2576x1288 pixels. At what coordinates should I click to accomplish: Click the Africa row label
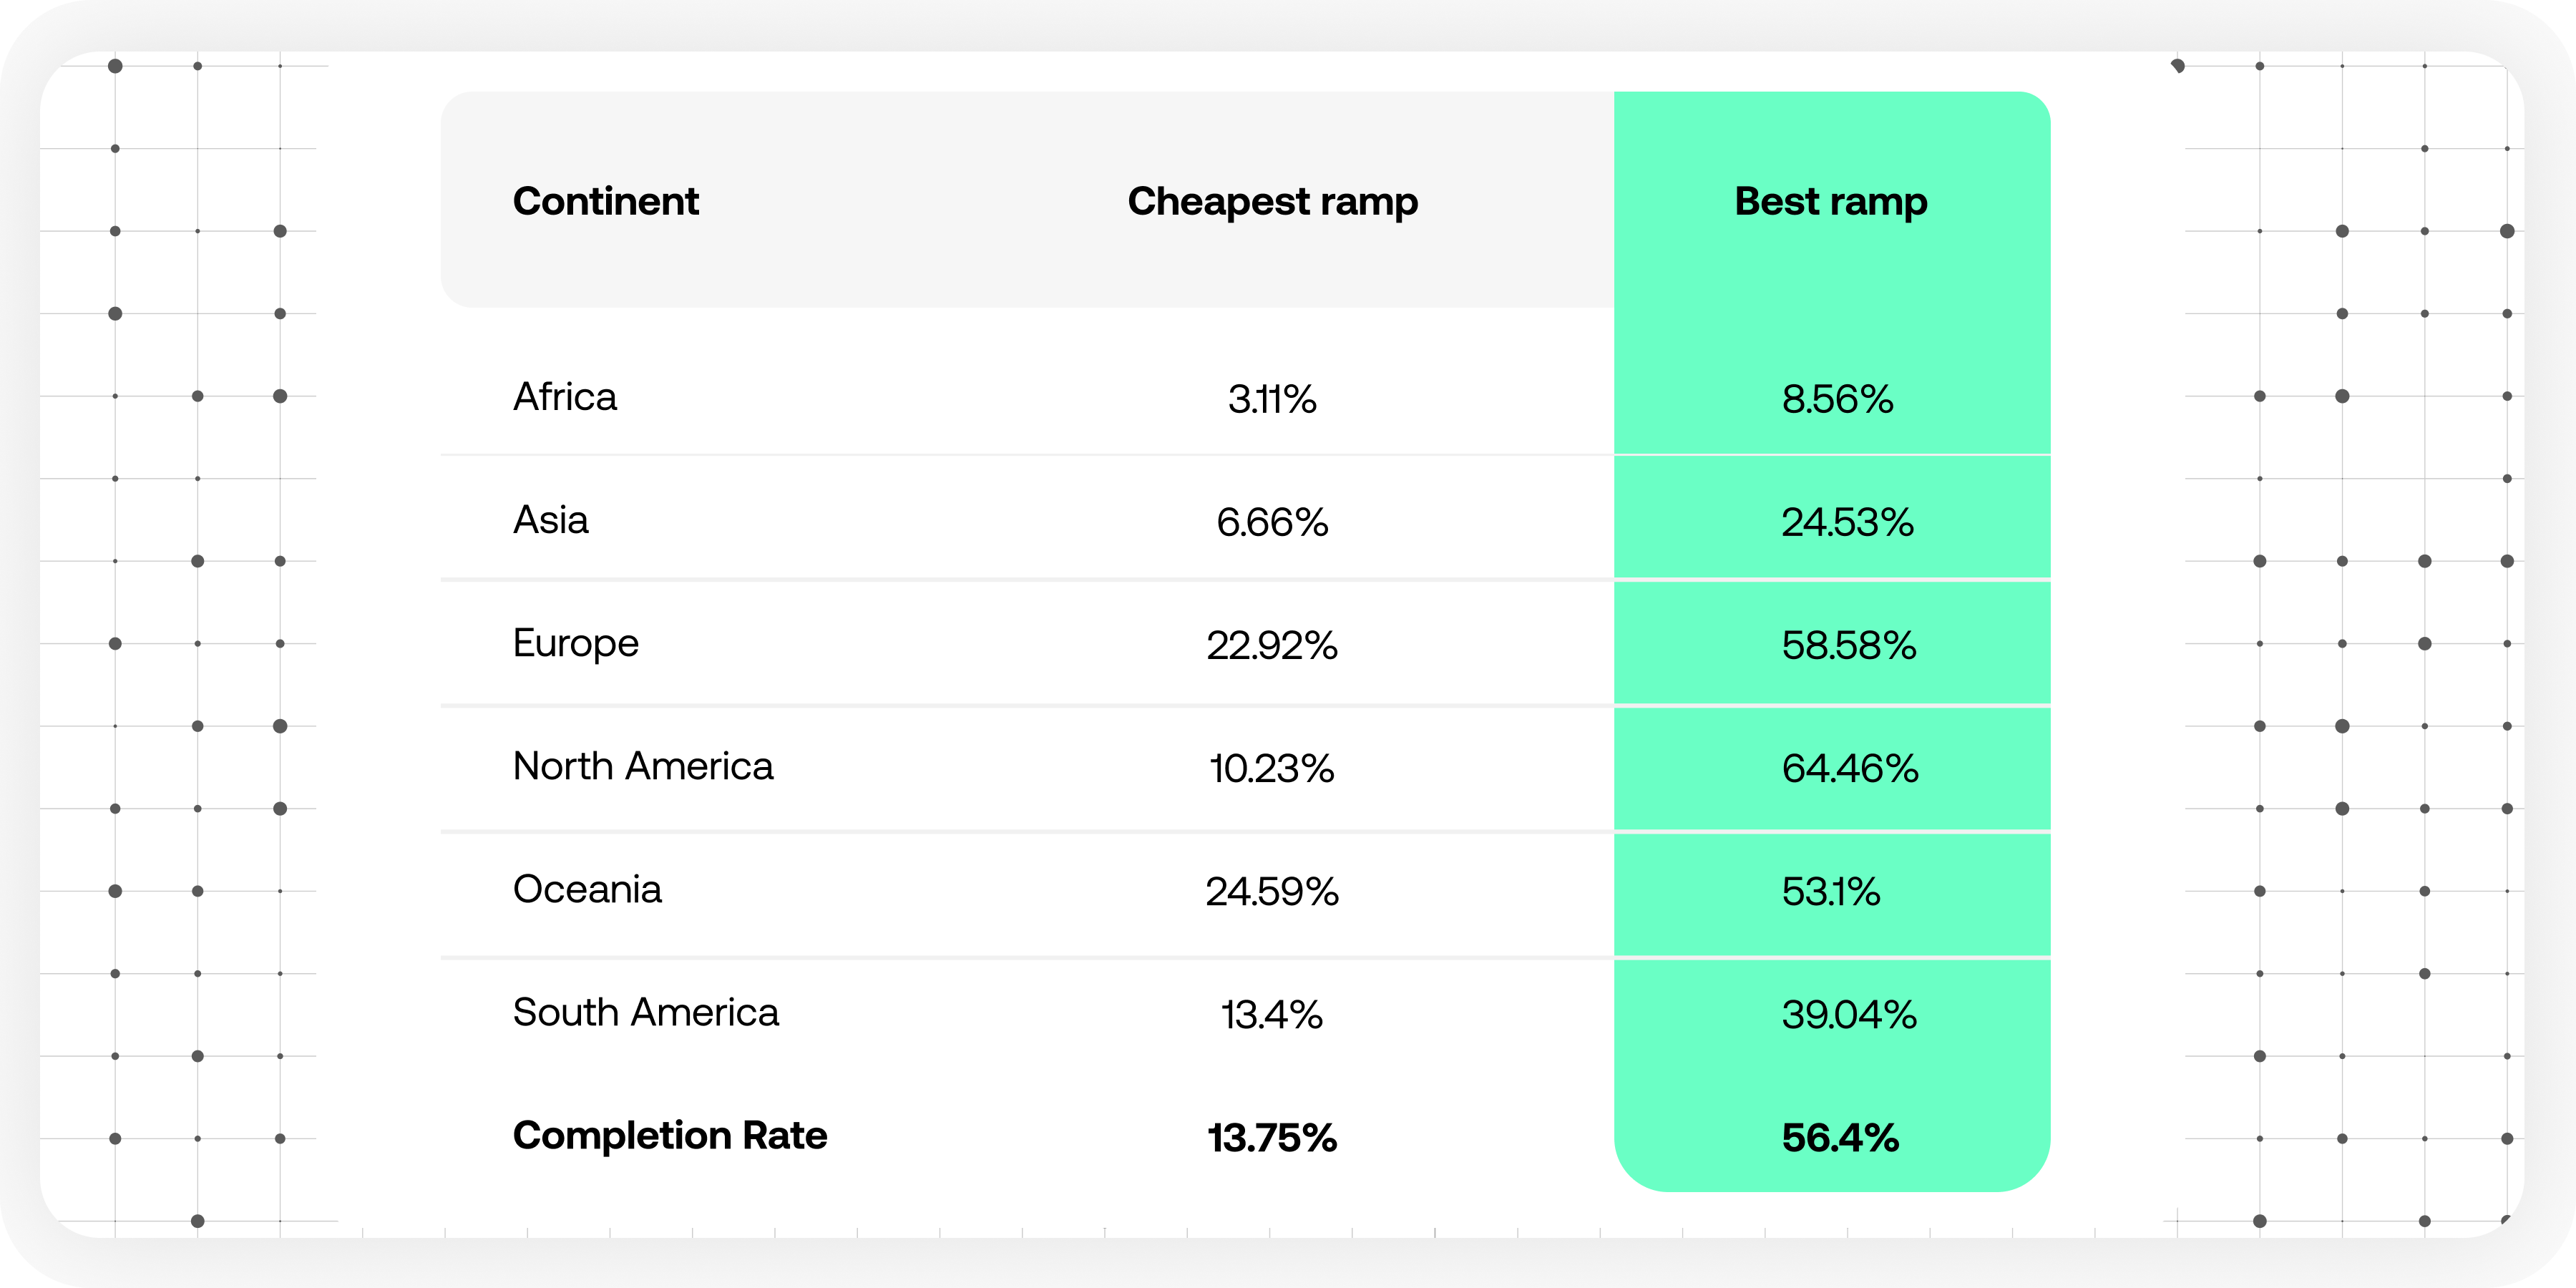[565, 397]
